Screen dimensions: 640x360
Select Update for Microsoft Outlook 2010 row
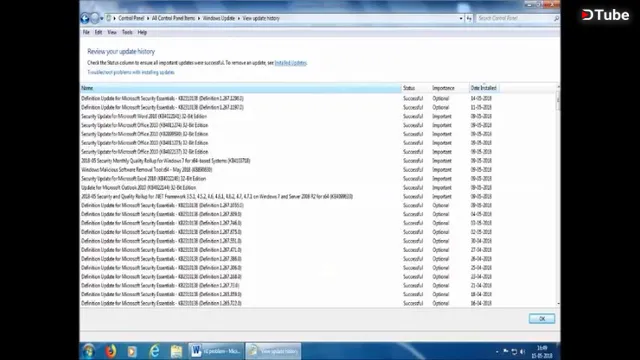(x=318, y=188)
